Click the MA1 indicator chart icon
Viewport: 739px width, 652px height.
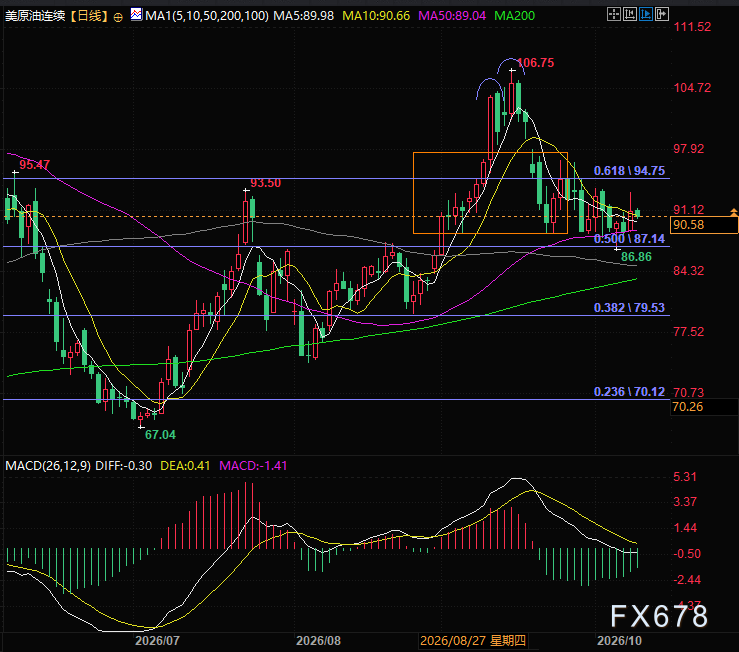(136, 15)
